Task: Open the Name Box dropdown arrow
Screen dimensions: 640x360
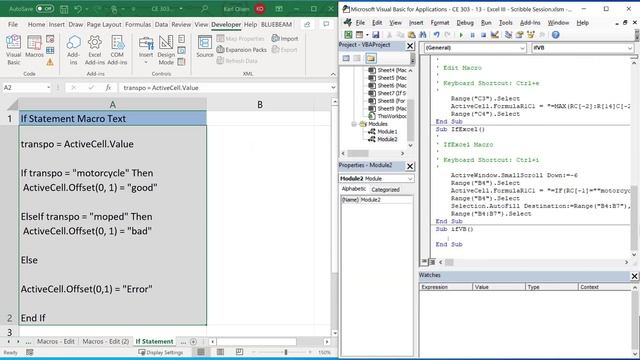Action: pyautogui.click(x=48, y=87)
